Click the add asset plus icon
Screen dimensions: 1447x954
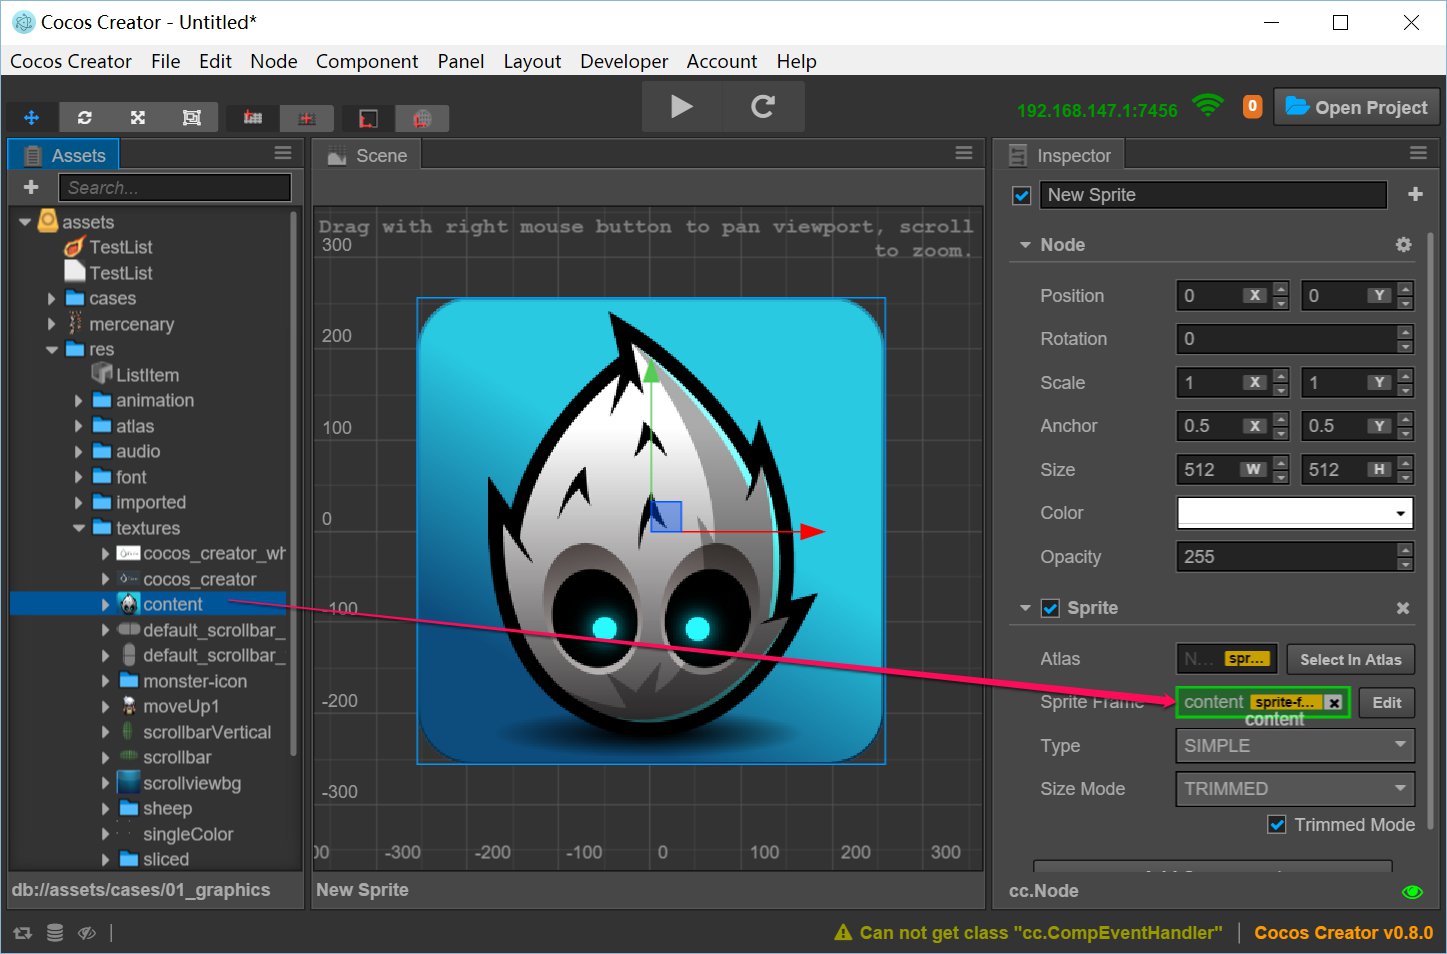point(30,187)
